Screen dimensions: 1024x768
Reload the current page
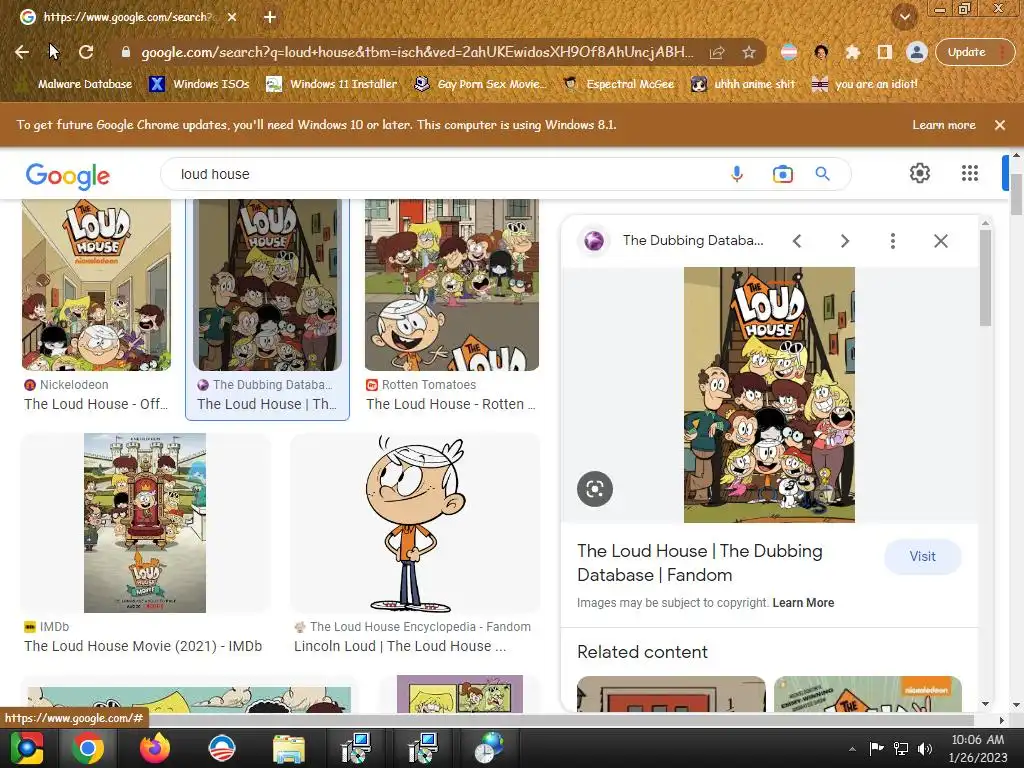pyautogui.click(x=86, y=52)
